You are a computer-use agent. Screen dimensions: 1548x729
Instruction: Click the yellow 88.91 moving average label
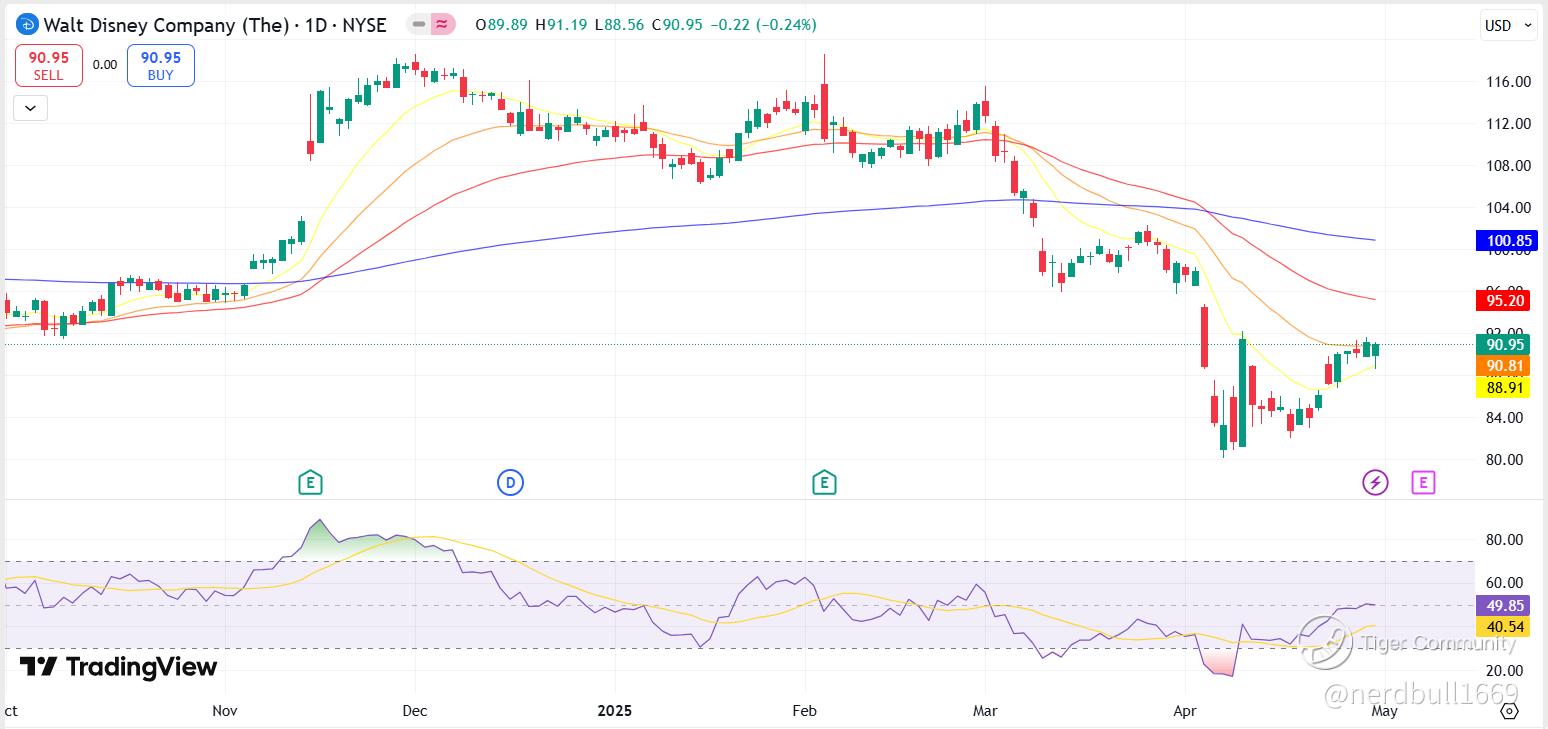pos(1502,387)
